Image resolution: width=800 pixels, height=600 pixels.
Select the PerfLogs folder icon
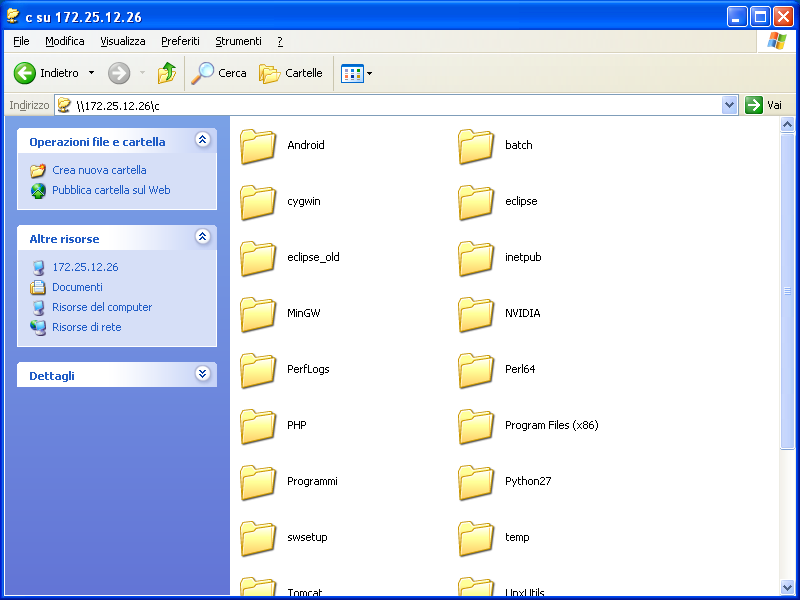click(258, 370)
